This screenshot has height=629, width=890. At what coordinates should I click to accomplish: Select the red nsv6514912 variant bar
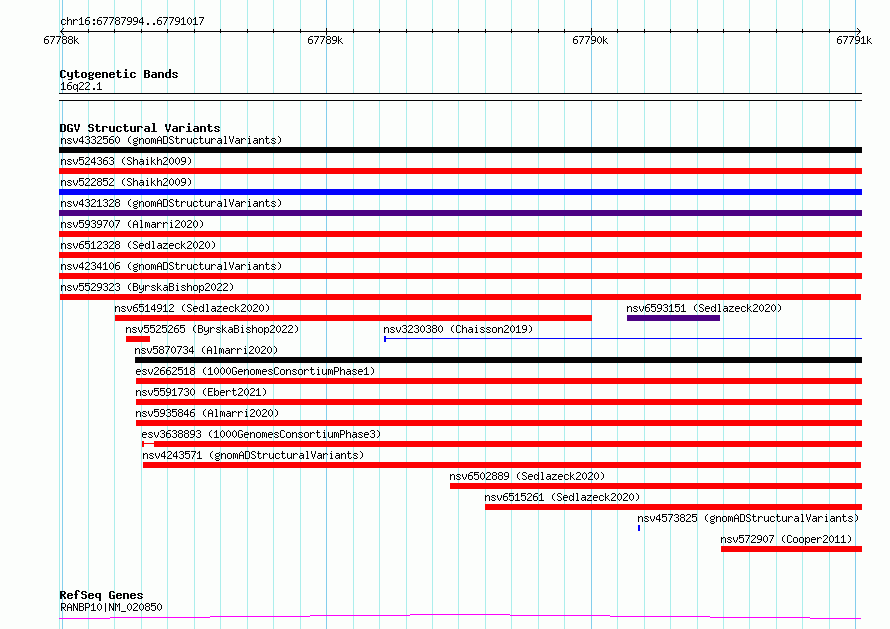coord(353,318)
